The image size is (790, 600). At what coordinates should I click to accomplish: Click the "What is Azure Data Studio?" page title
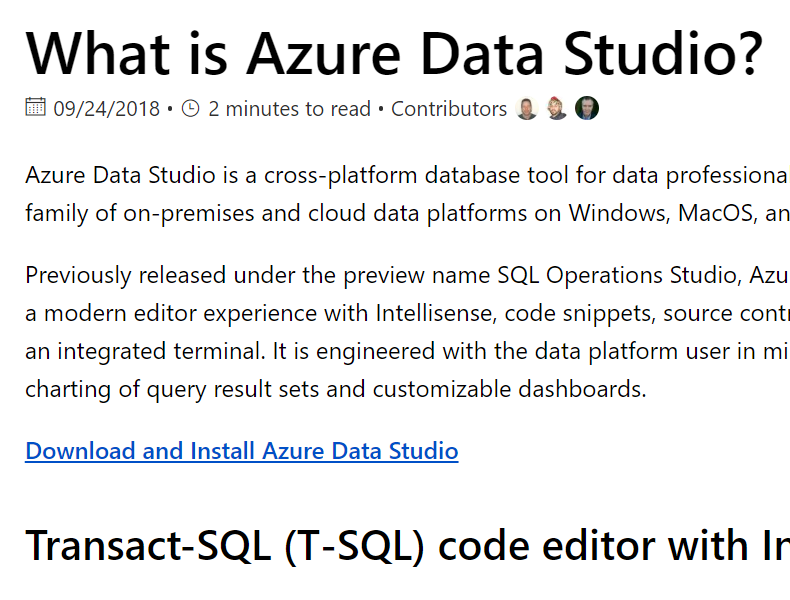(394, 52)
